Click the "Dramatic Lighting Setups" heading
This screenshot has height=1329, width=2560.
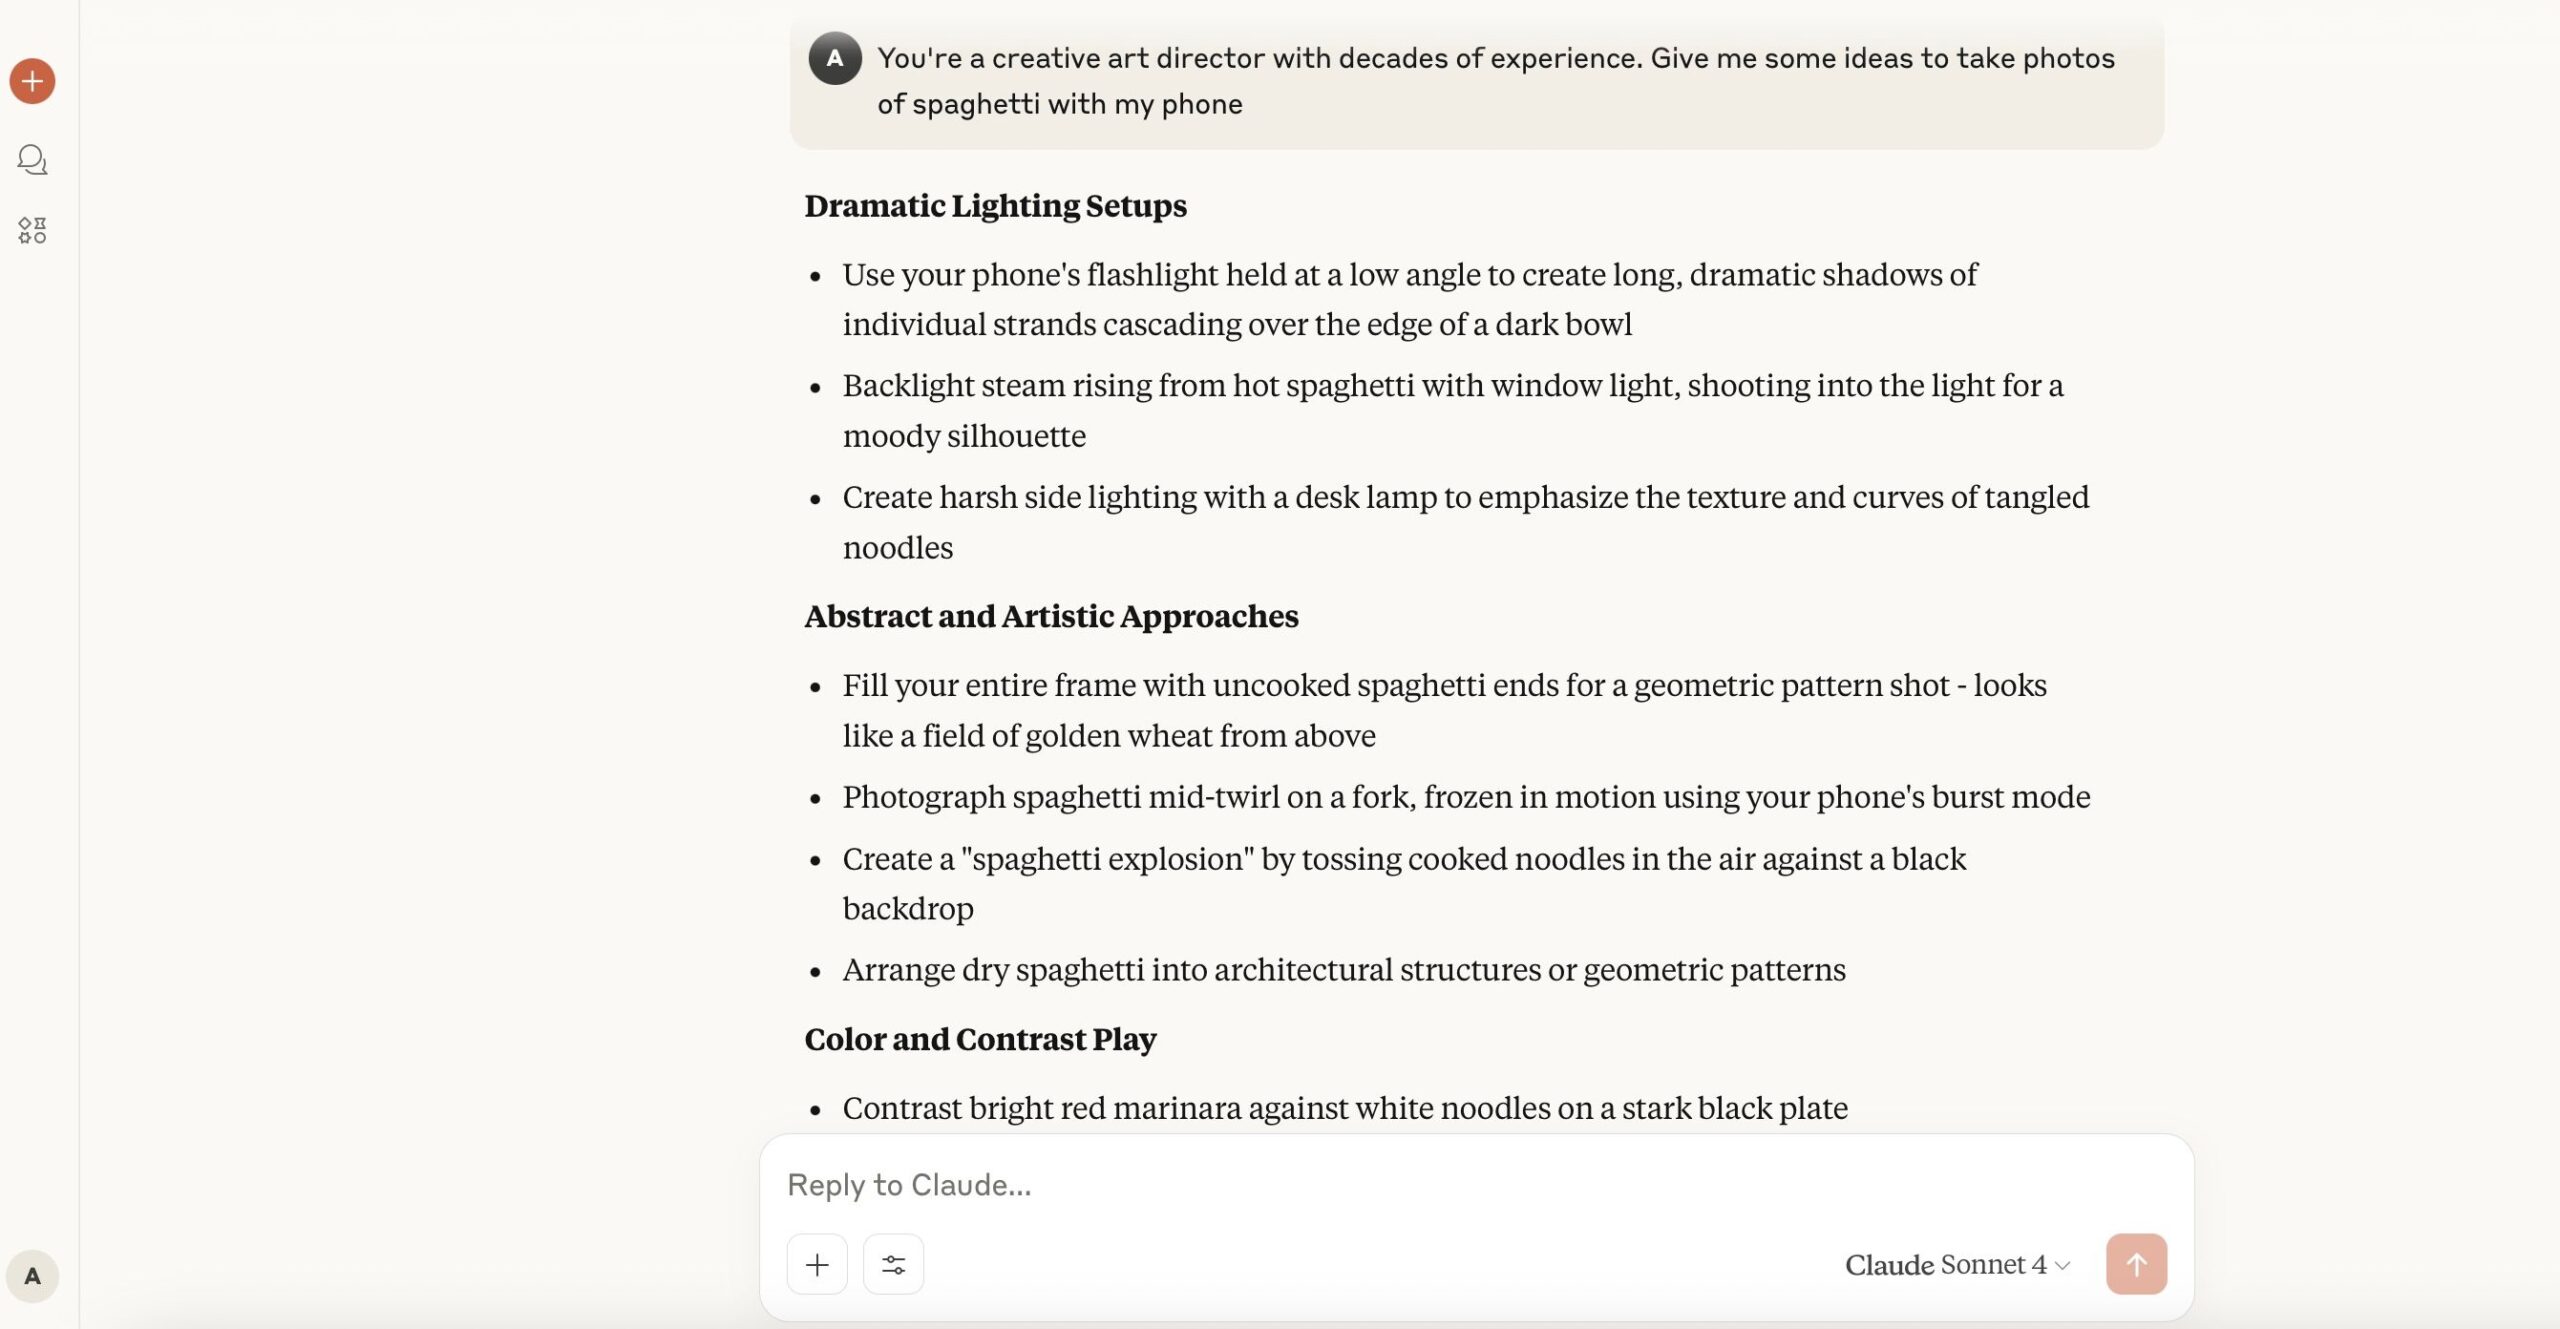pos(995,206)
